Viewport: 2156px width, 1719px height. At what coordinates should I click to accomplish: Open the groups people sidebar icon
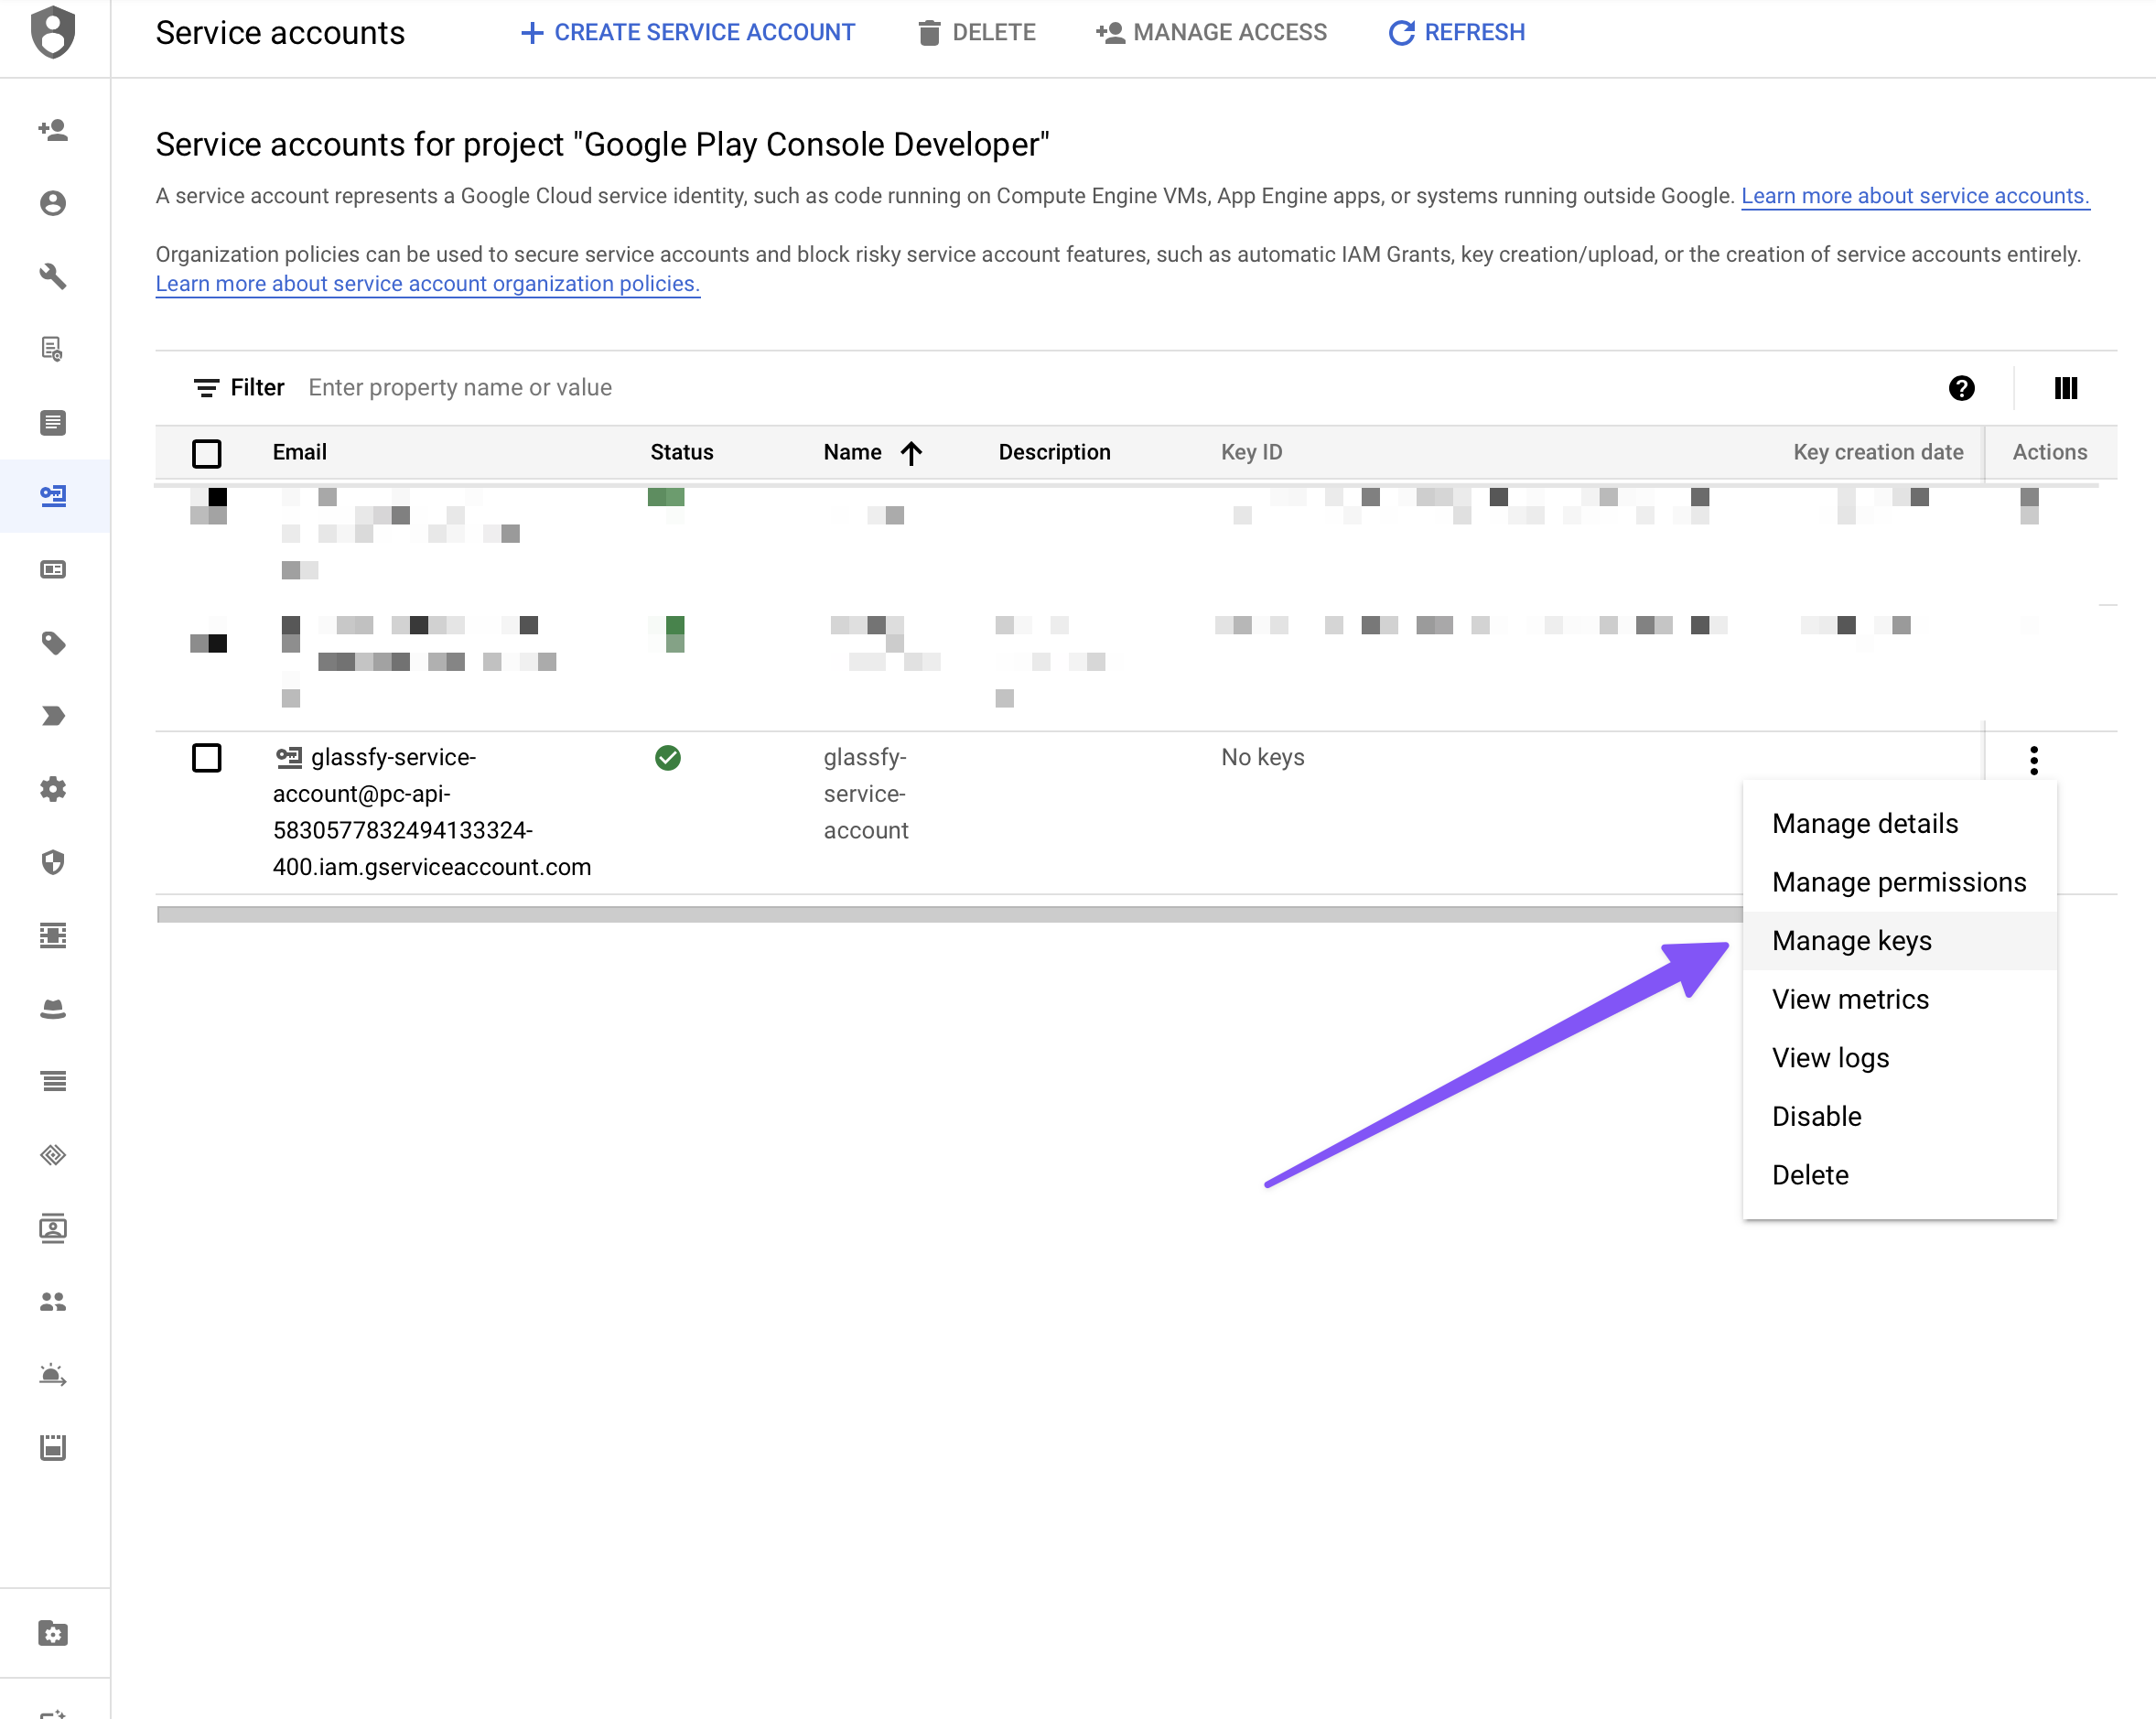tap(53, 1301)
